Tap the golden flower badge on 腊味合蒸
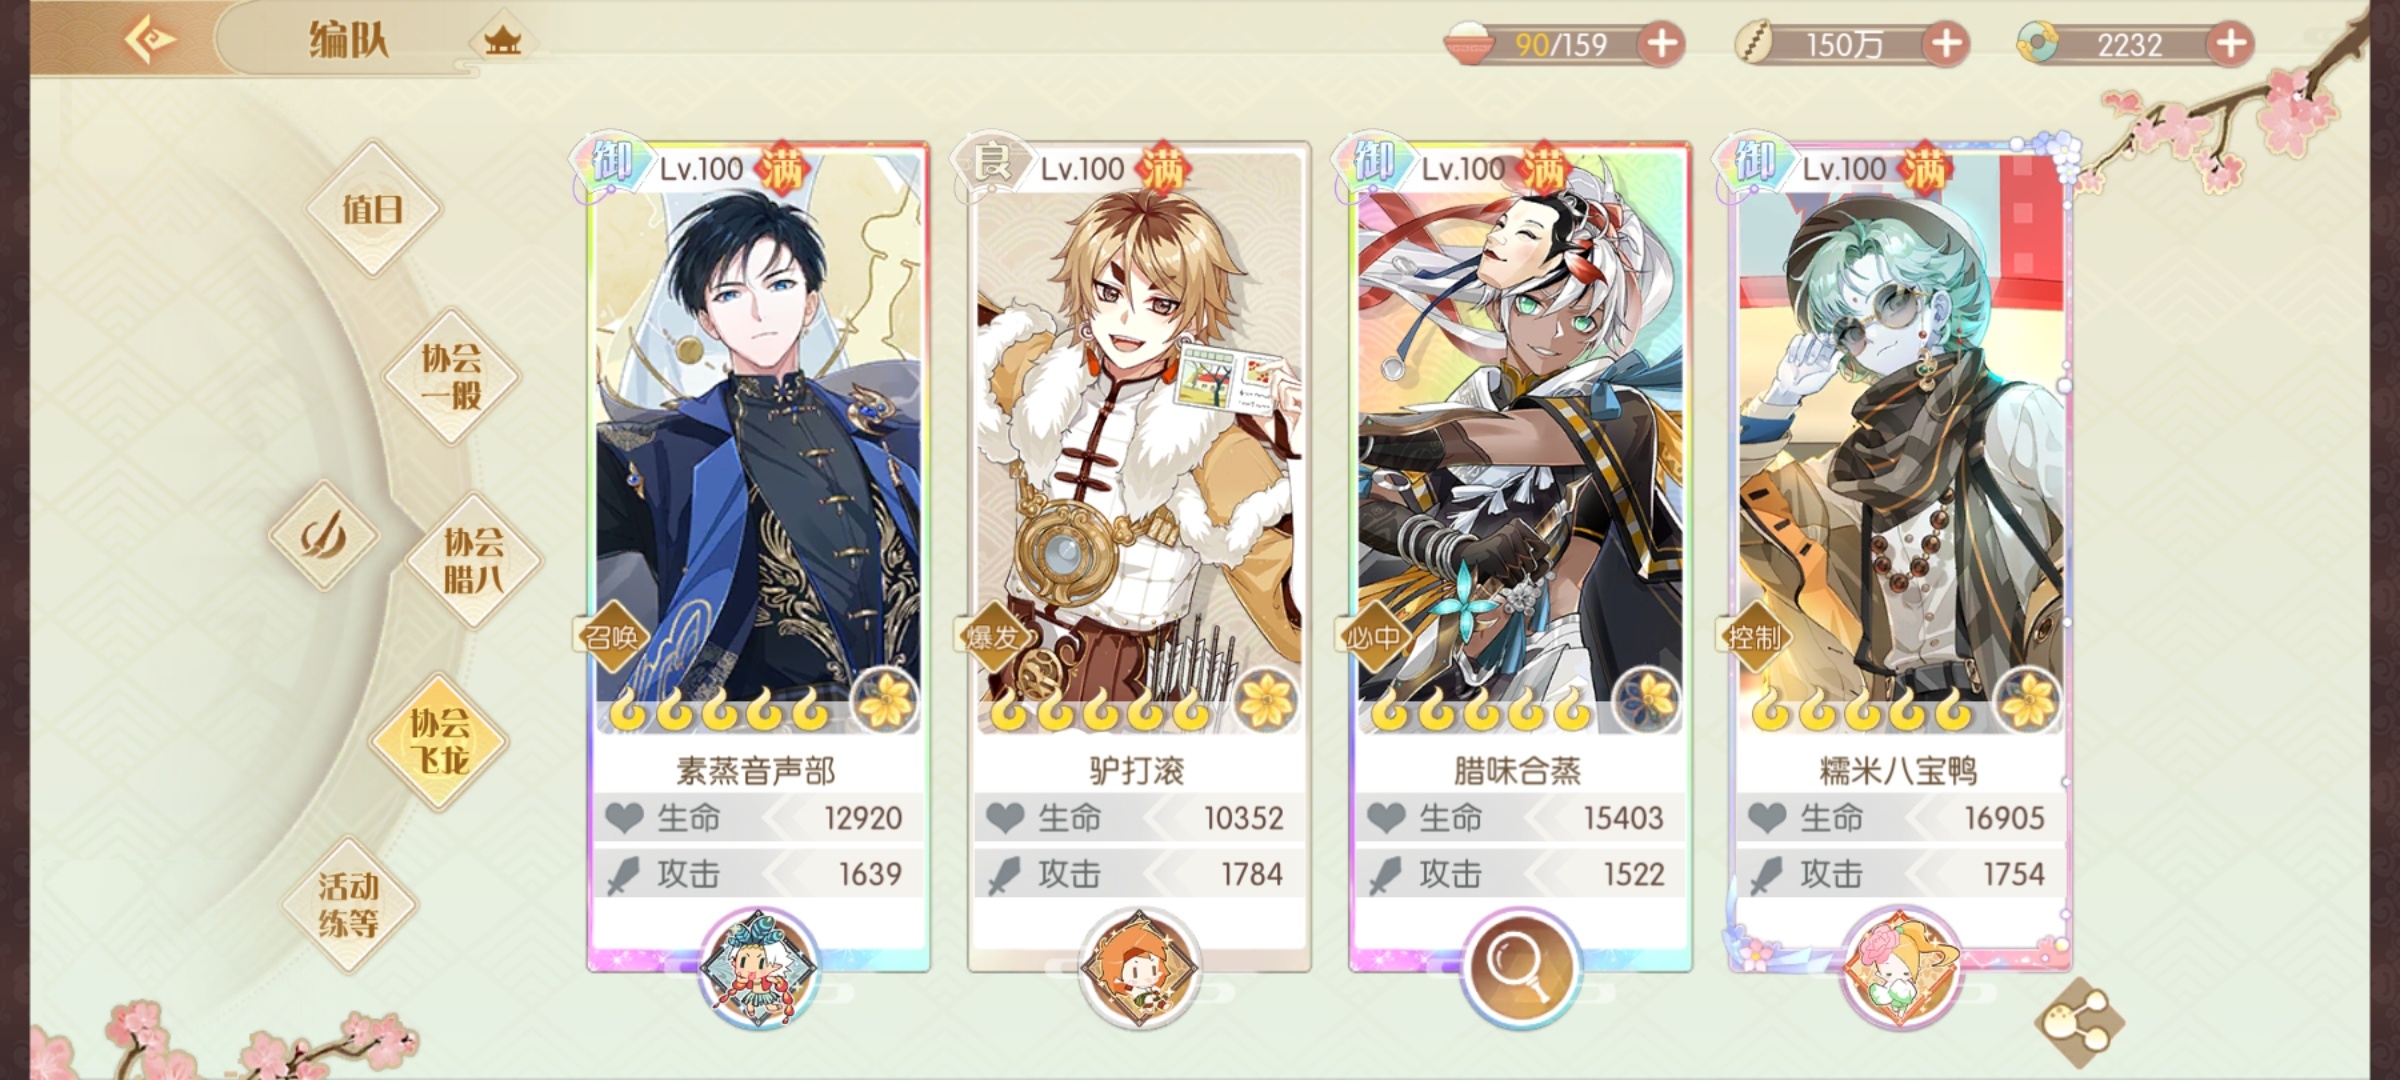The height and width of the screenshot is (1080, 2400). tap(1646, 700)
